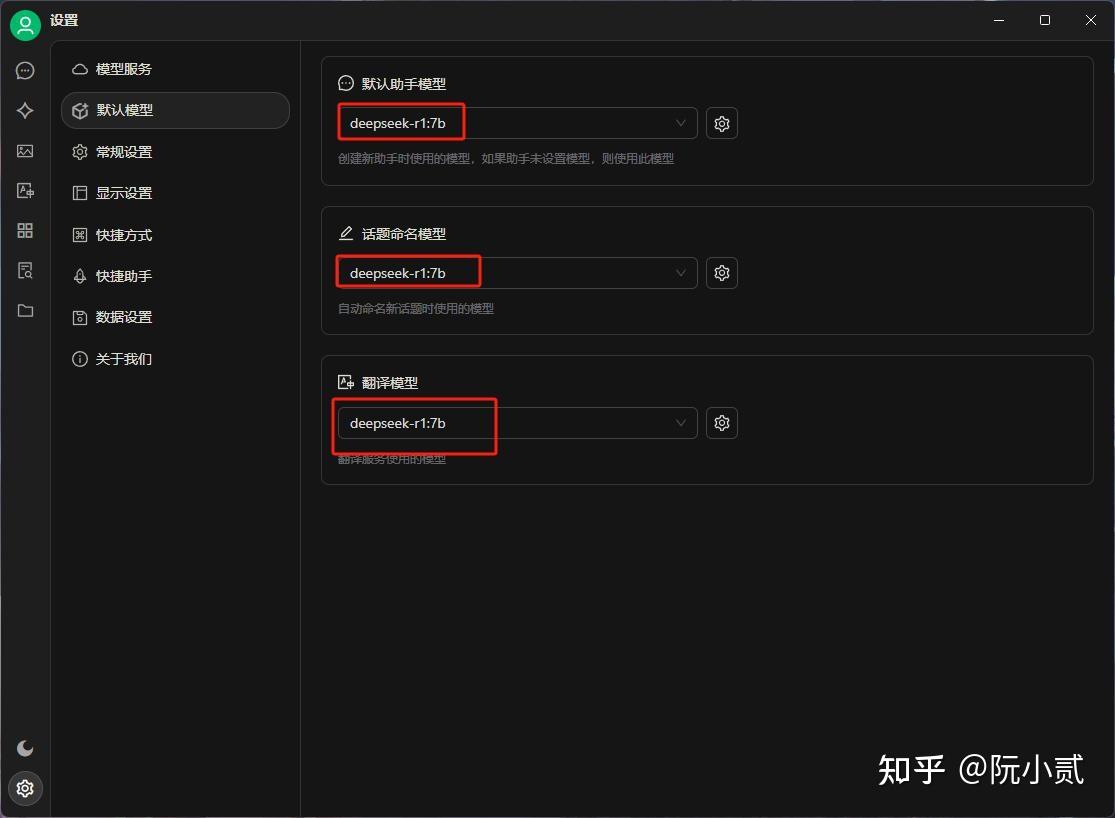Open the mini apps grid icon
This screenshot has width=1115, height=818.
click(25, 230)
